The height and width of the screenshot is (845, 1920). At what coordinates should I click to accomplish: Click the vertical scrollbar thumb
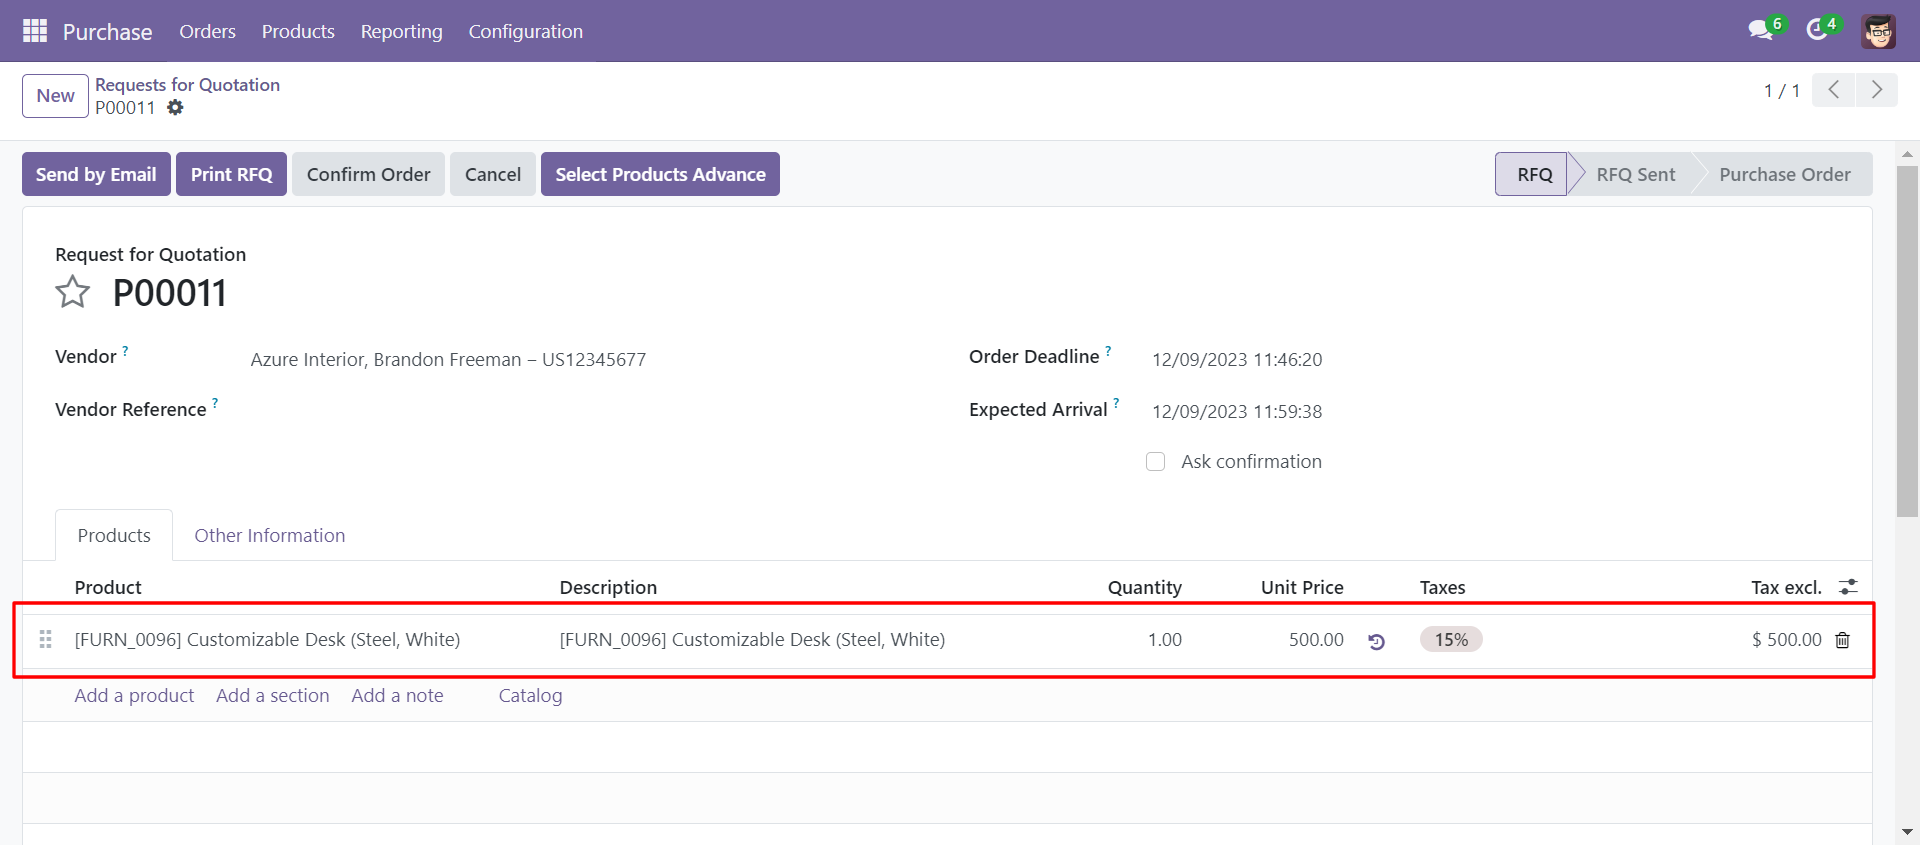click(x=1907, y=340)
